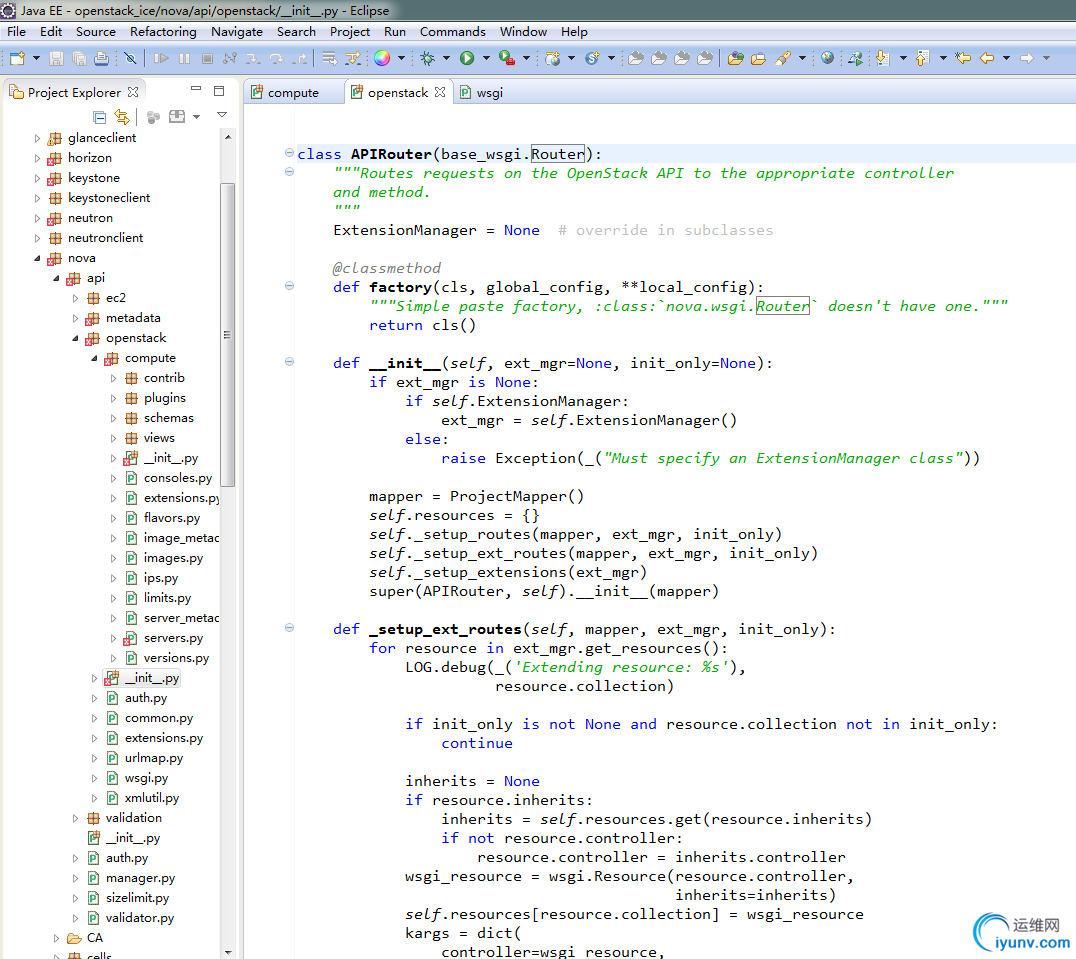Click the Previous Annotation icon

point(923,58)
